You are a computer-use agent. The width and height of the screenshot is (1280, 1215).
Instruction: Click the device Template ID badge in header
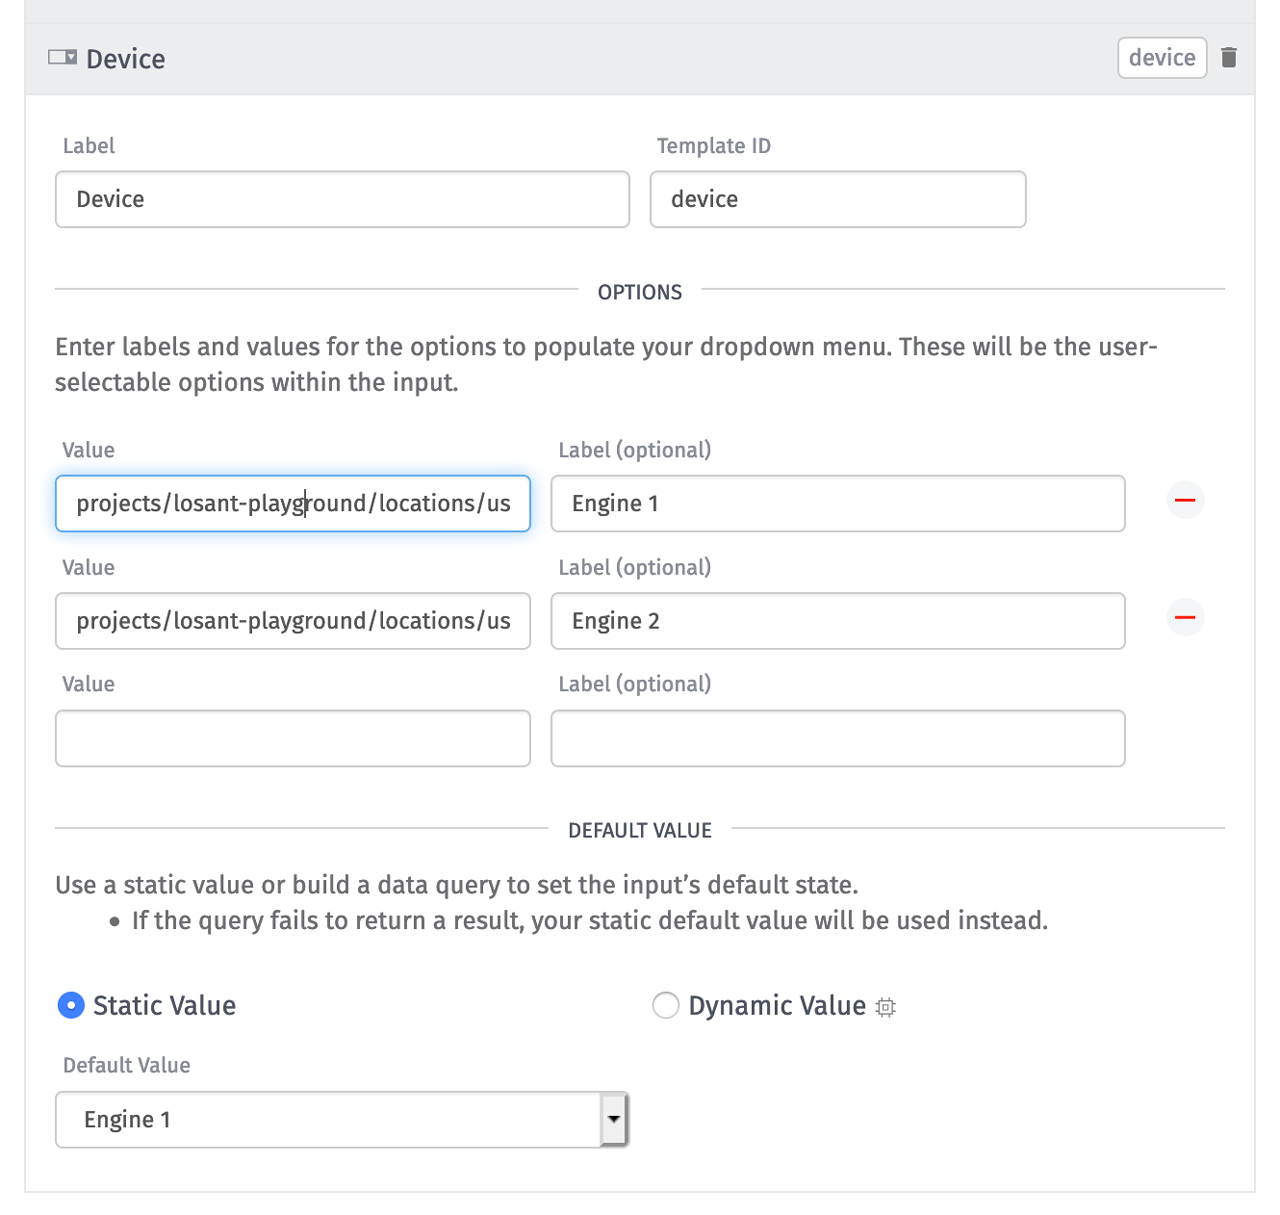coord(1162,57)
